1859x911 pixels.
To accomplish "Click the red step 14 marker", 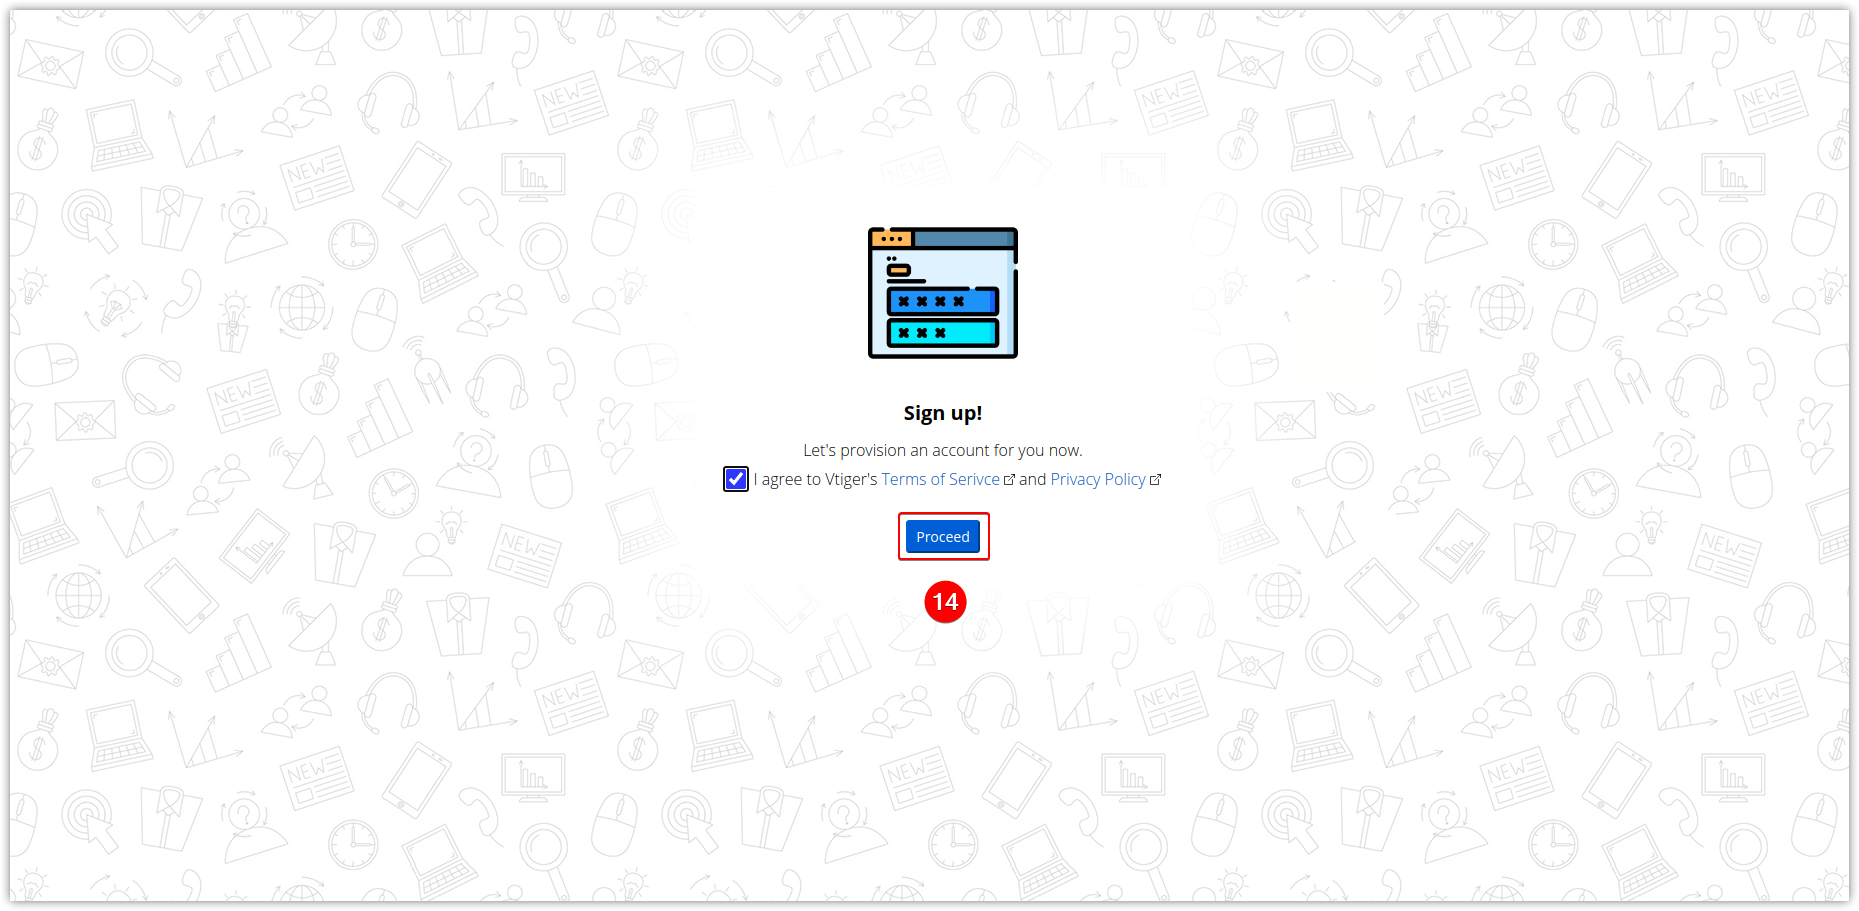I will (x=945, y=601).
